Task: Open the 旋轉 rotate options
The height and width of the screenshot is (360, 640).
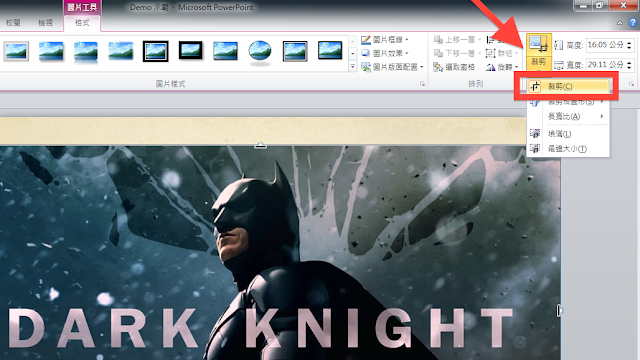Action: coord(502,67)
